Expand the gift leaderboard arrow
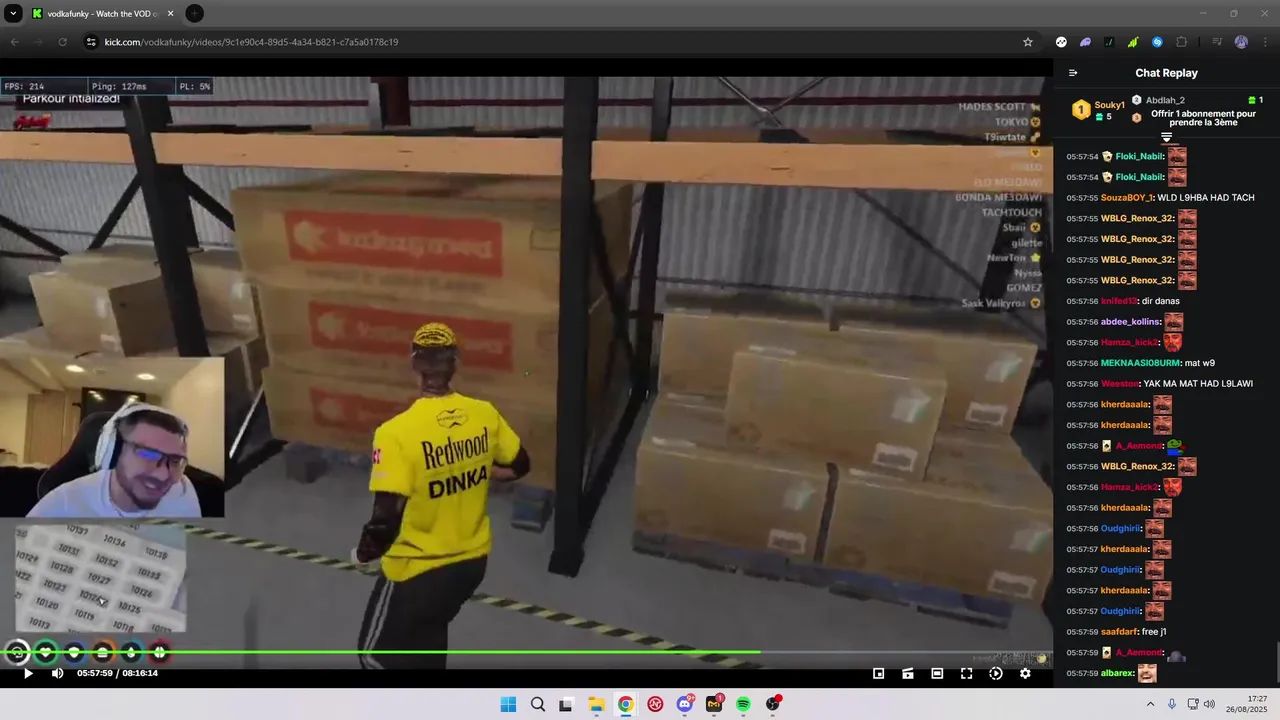Image resolution: width=1280 pixels, height=720 pixels. coord(1166,137)
